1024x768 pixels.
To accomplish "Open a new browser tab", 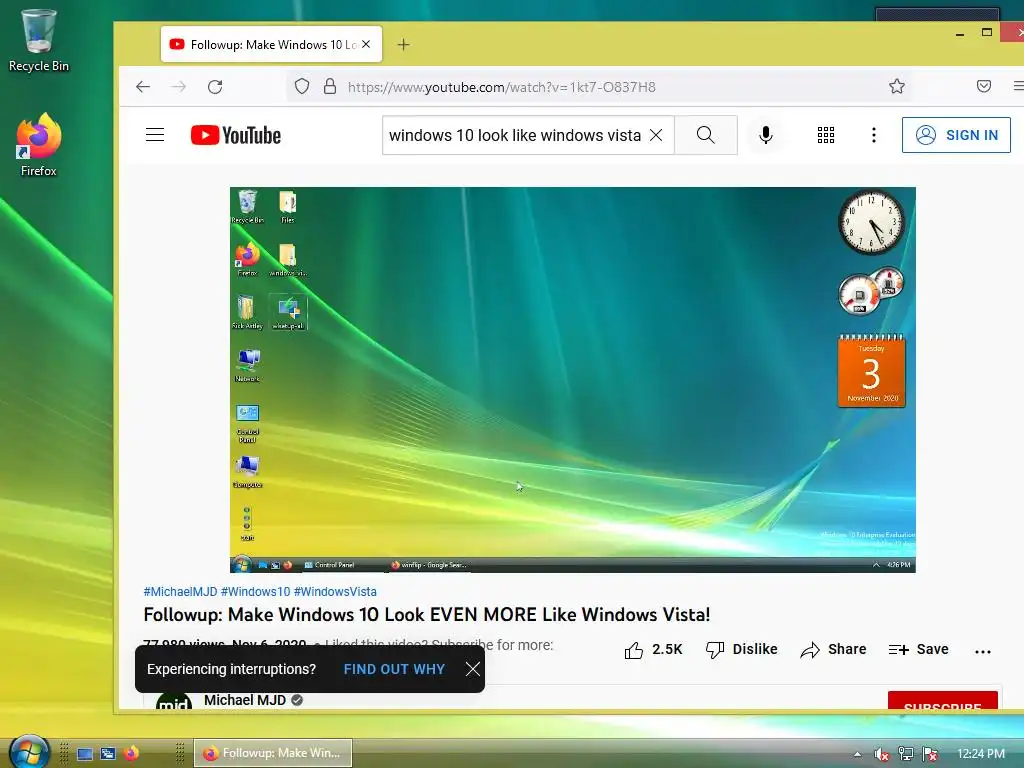I will 404,44.
